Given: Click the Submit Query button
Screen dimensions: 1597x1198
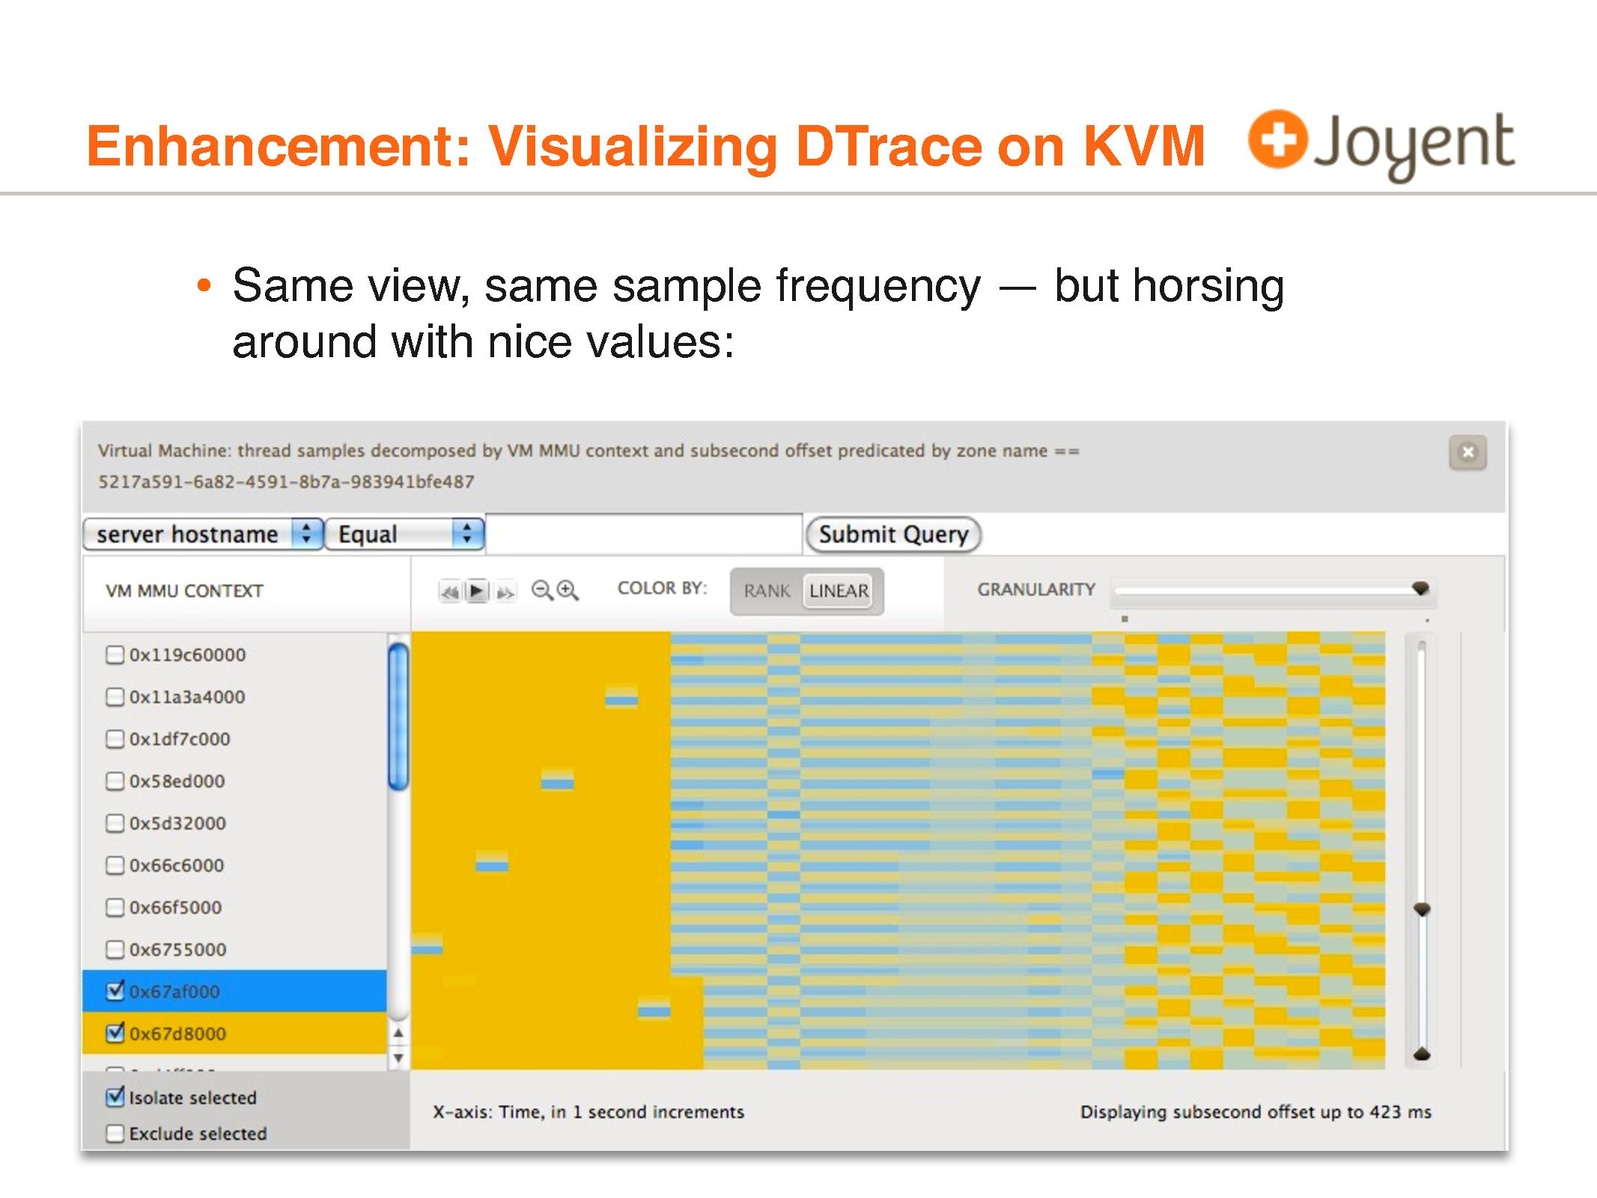Looking at the screenshot, I should click(893, 534).
